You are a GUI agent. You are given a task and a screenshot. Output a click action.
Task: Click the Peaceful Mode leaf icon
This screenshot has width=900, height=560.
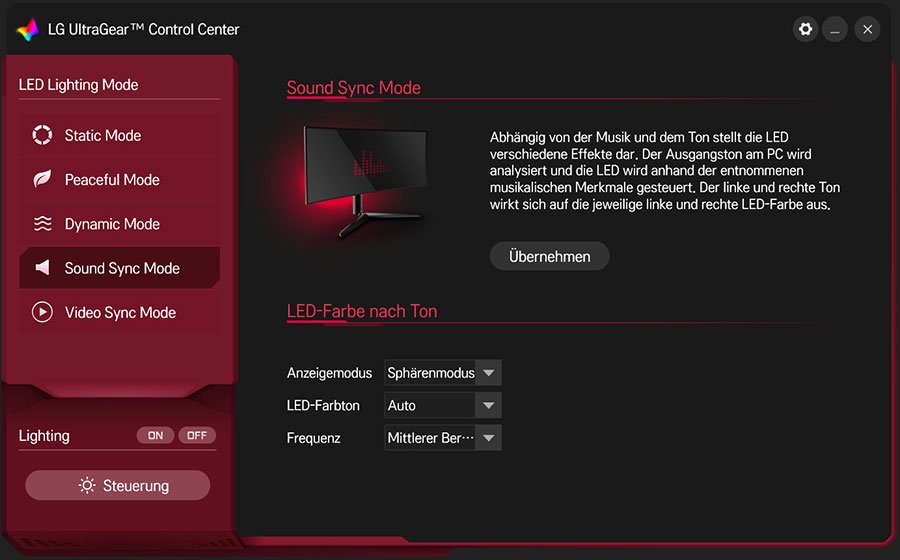tap(42, 179)
